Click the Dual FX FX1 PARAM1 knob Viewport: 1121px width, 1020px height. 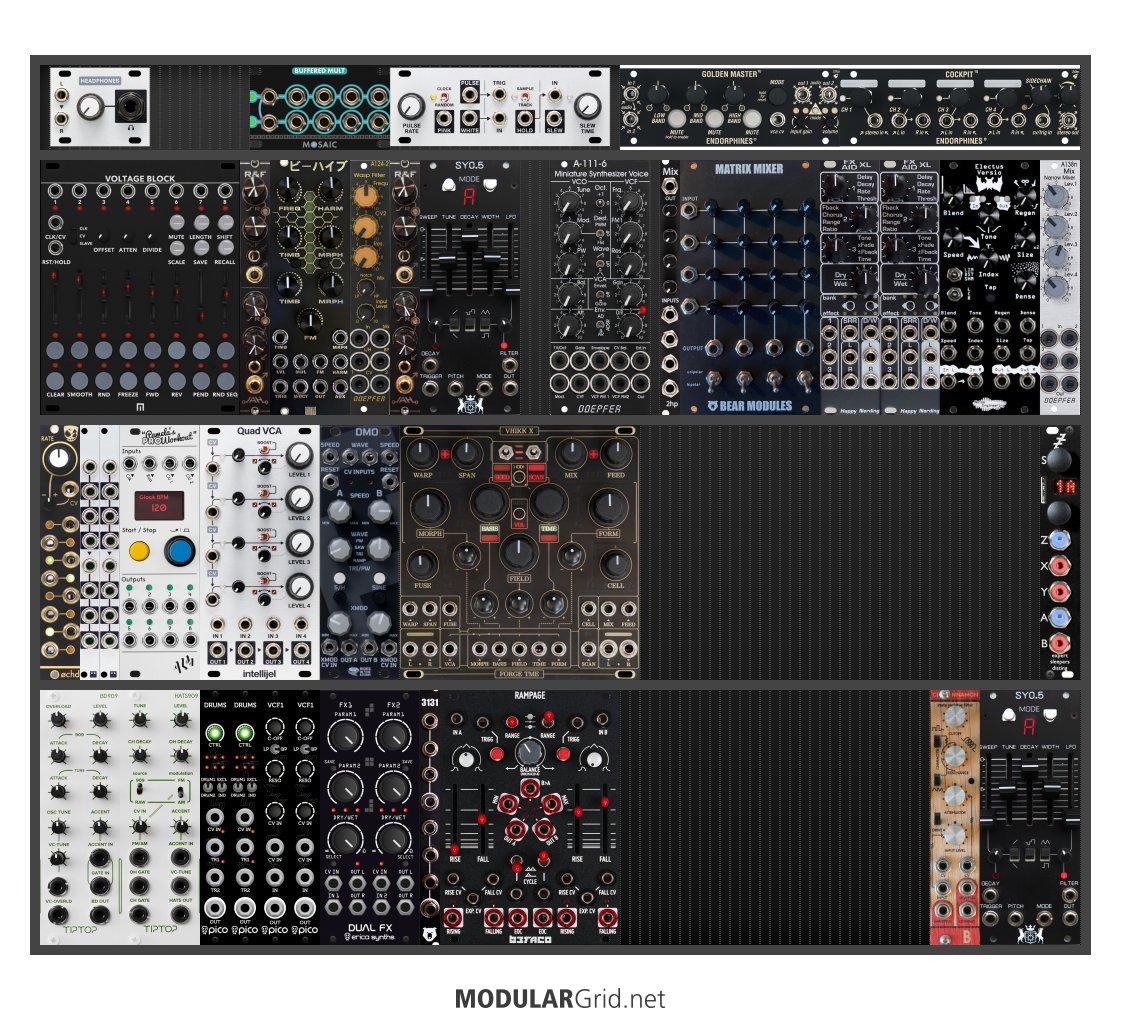point(345,736)
